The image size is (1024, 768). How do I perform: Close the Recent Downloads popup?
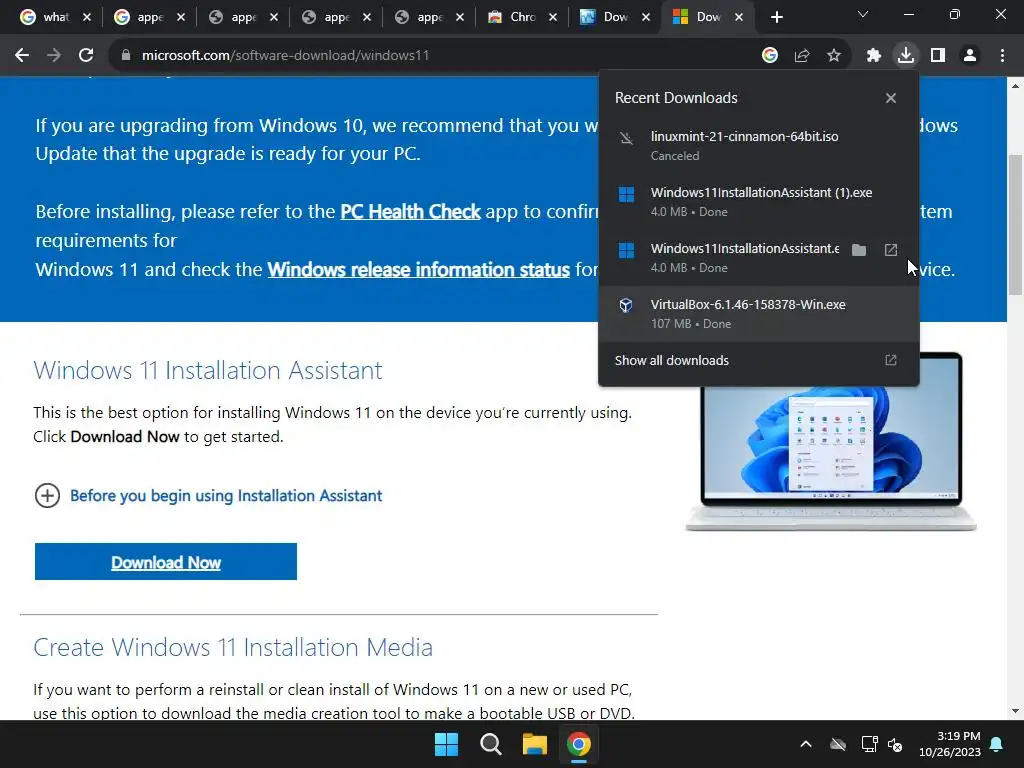click(x=891, y=98)
